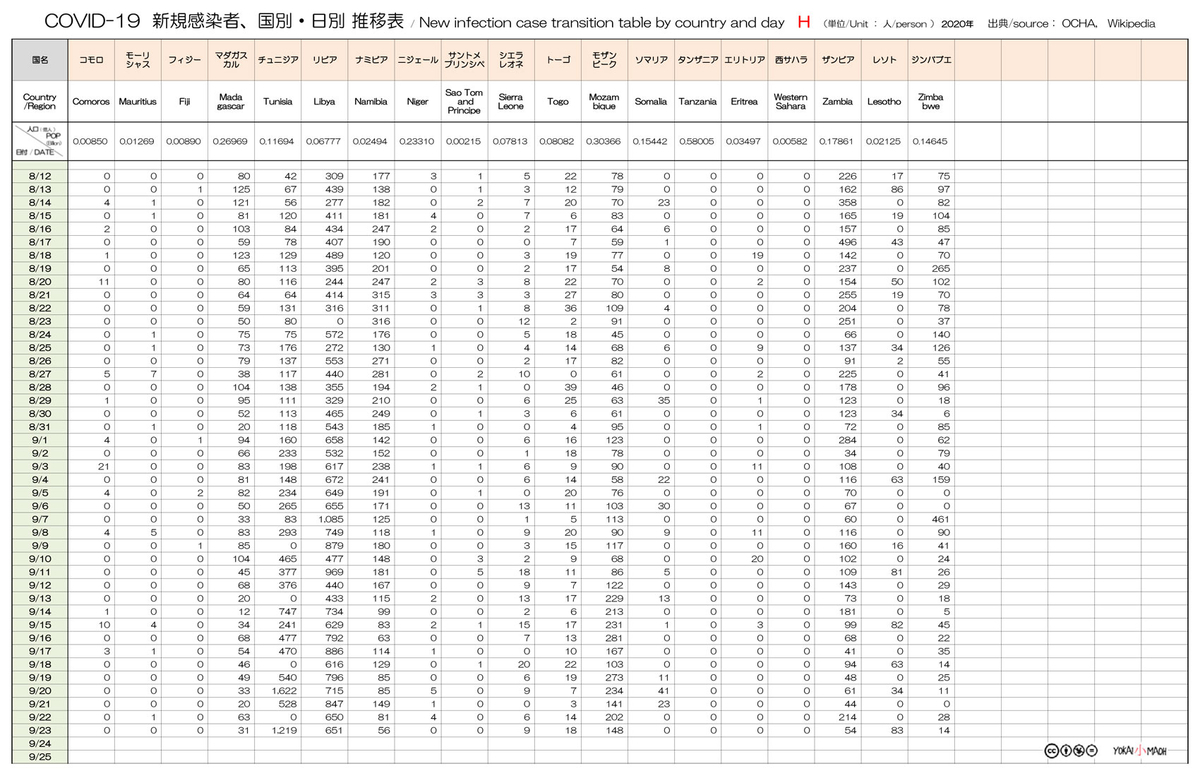
Task: Click population value "0.14645" for Zimbabwe
Action: [x=930, y=142]
